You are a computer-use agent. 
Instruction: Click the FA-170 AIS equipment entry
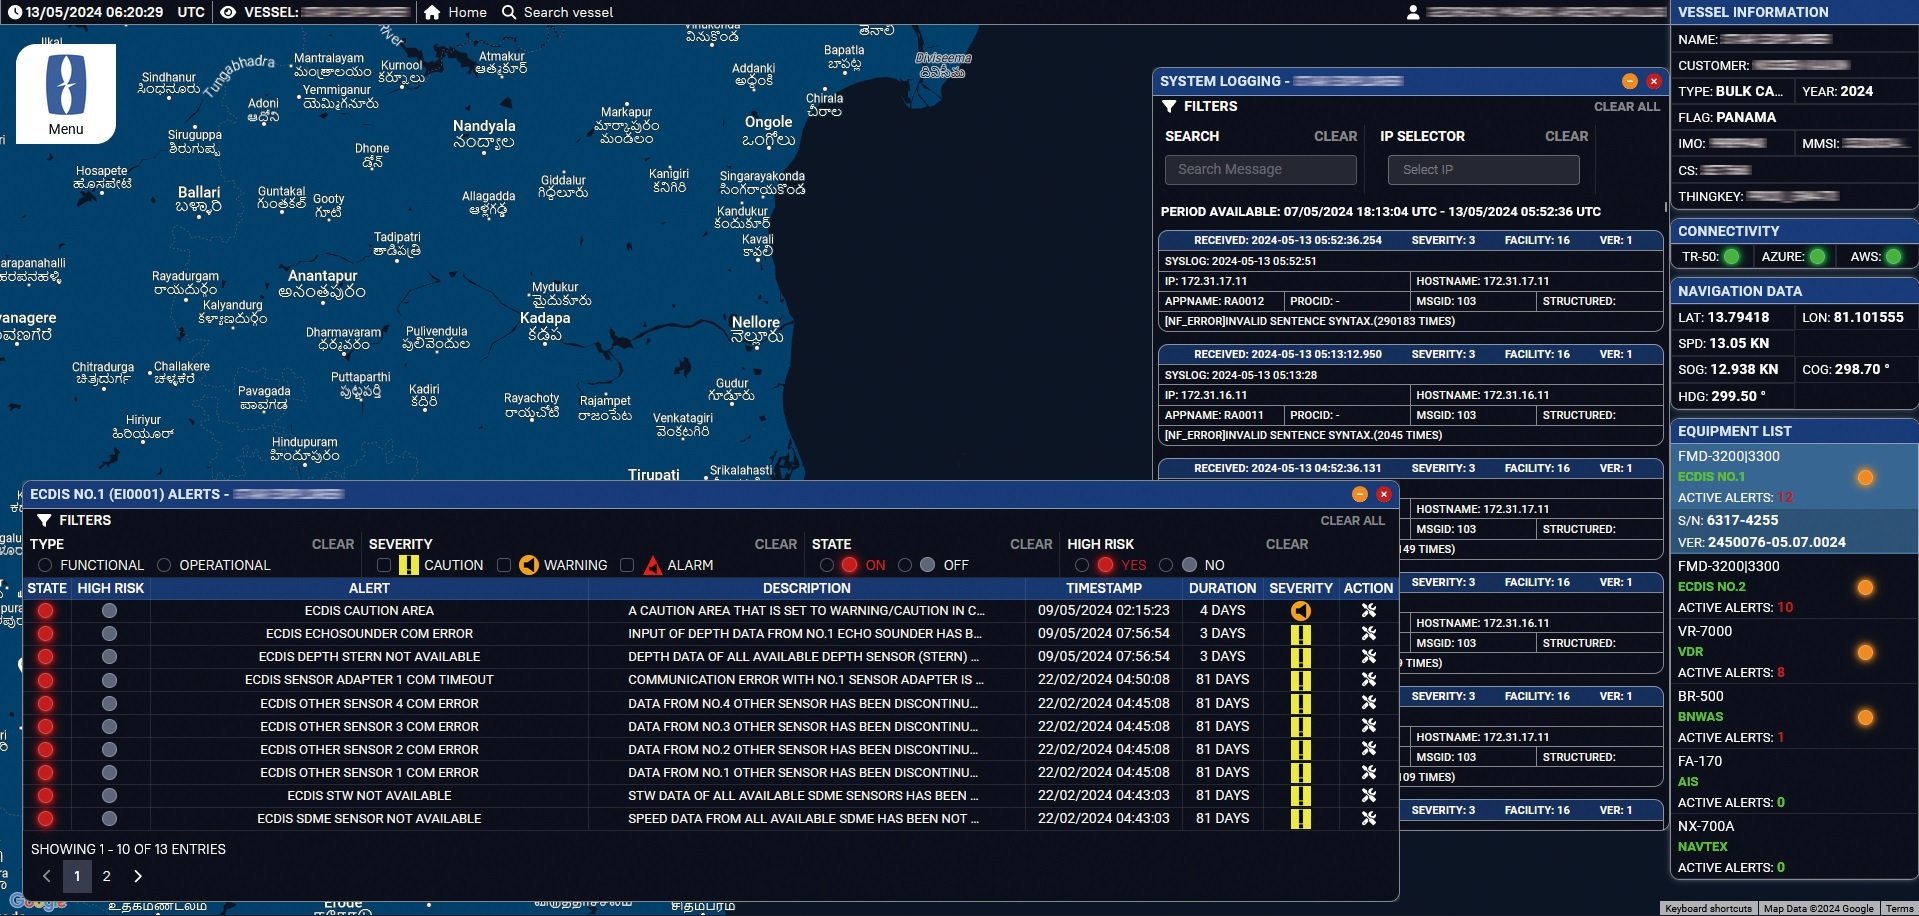[1794, 782]
